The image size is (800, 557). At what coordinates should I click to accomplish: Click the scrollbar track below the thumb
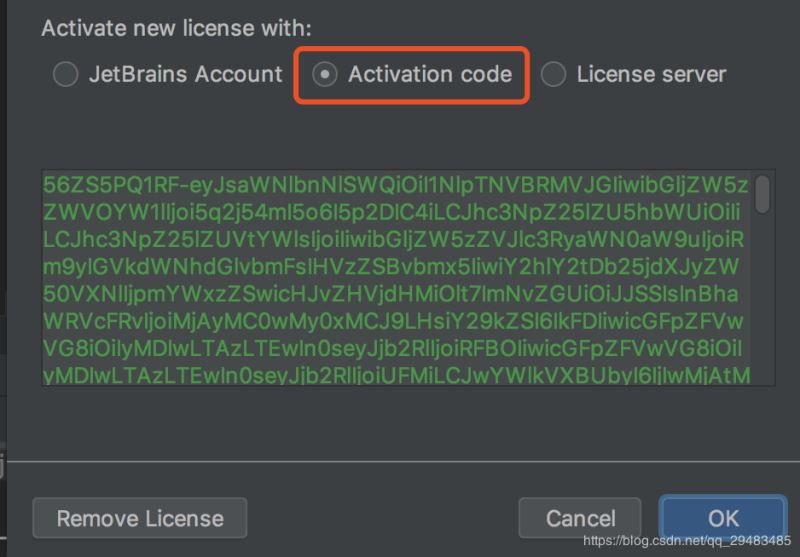click(x=763, y=300)
